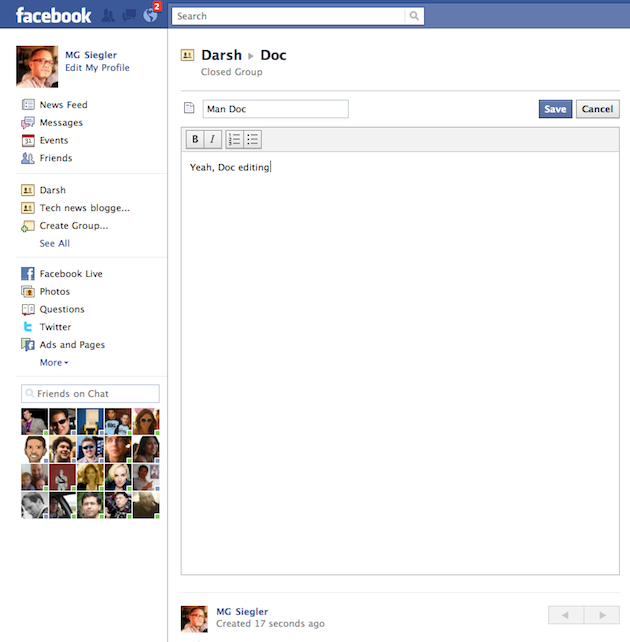Open Messages from sidebar
The image size is (630, 642).
[61, 123]
